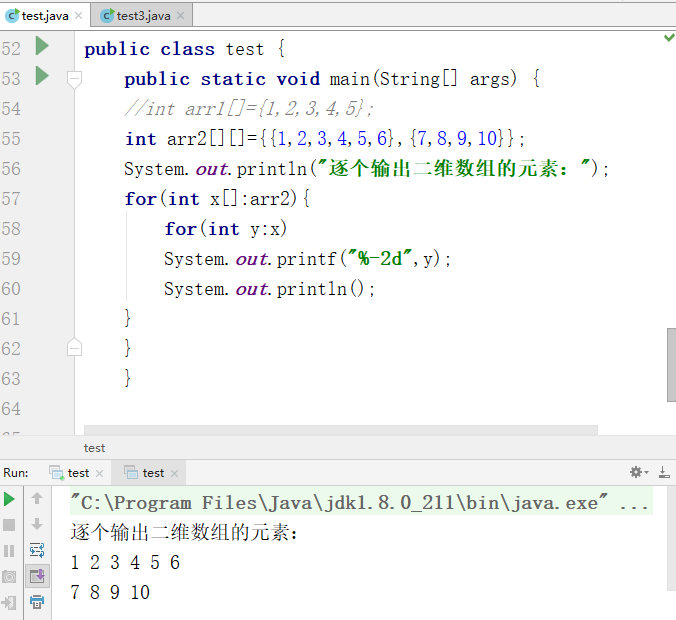Click line number 59 in gutter

coord(11,259)
